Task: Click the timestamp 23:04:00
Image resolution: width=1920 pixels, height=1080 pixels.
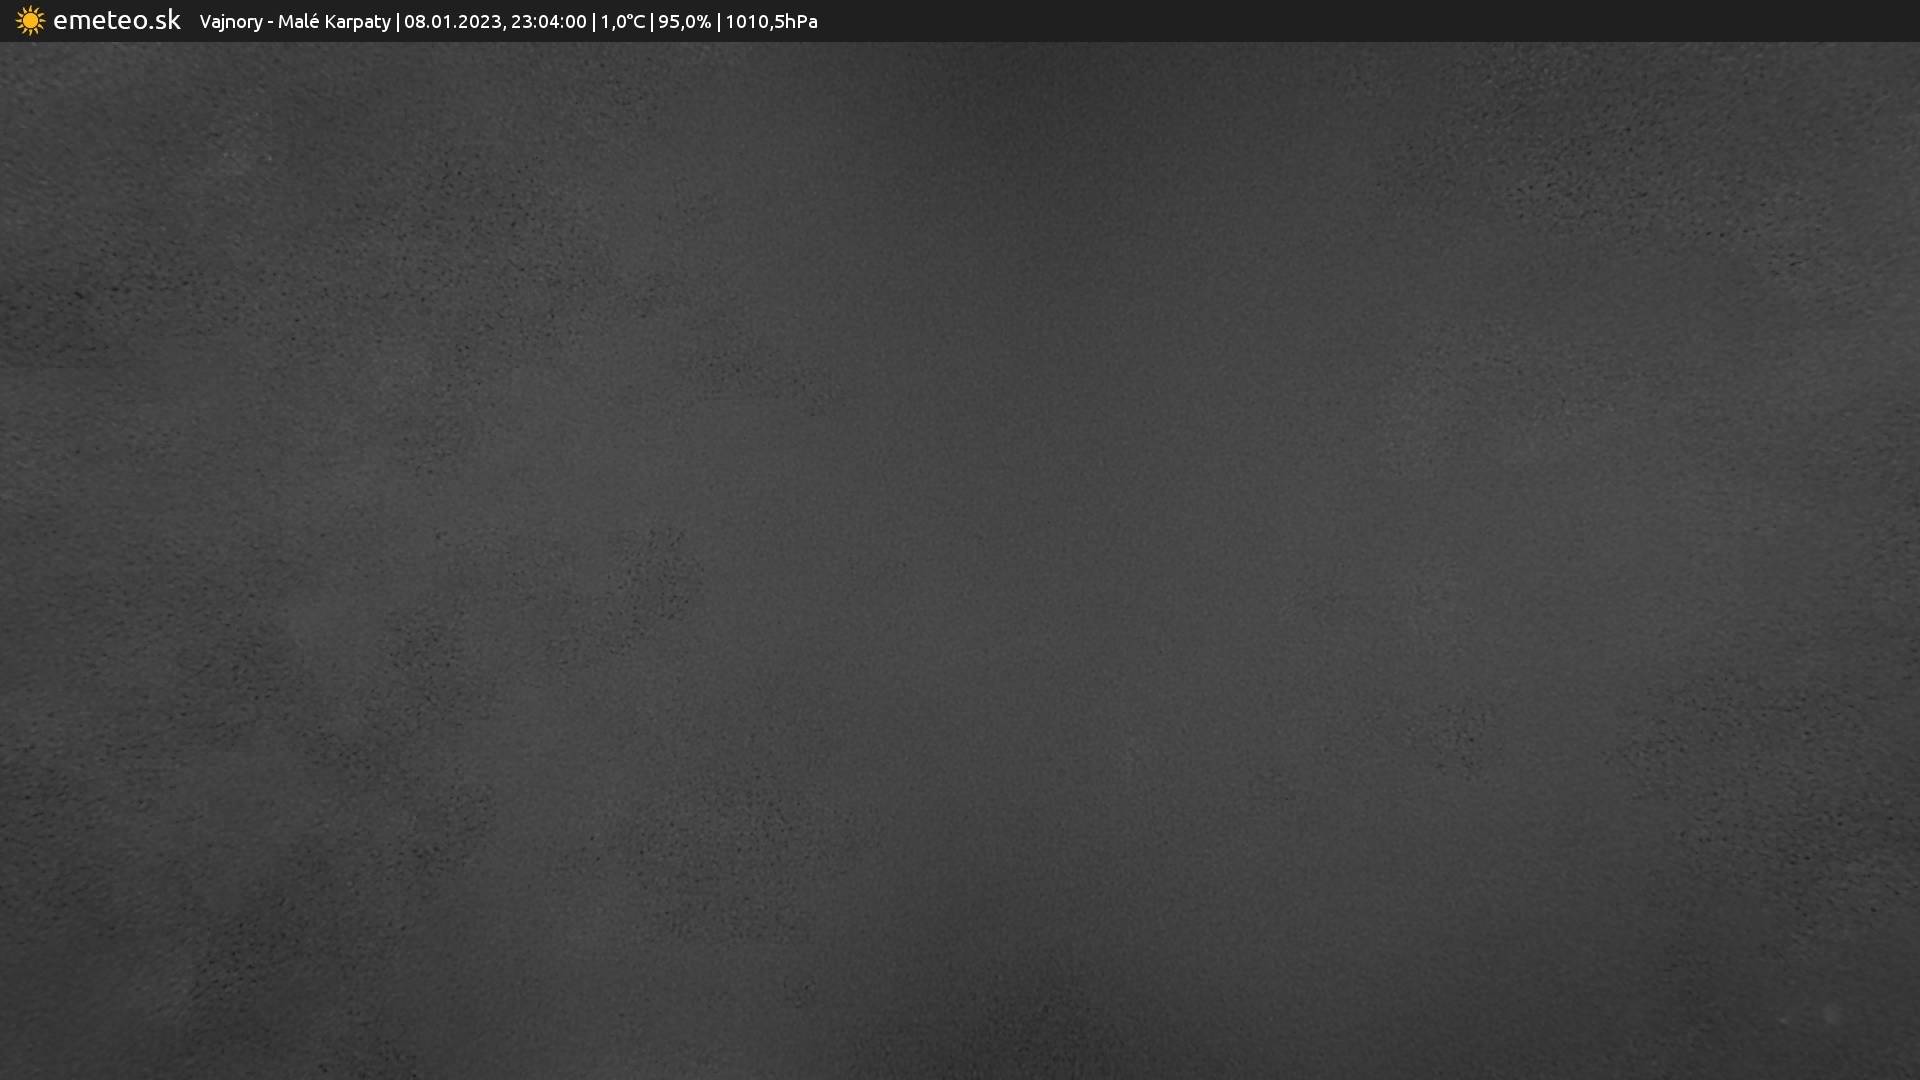Action: tap(548, 22)
